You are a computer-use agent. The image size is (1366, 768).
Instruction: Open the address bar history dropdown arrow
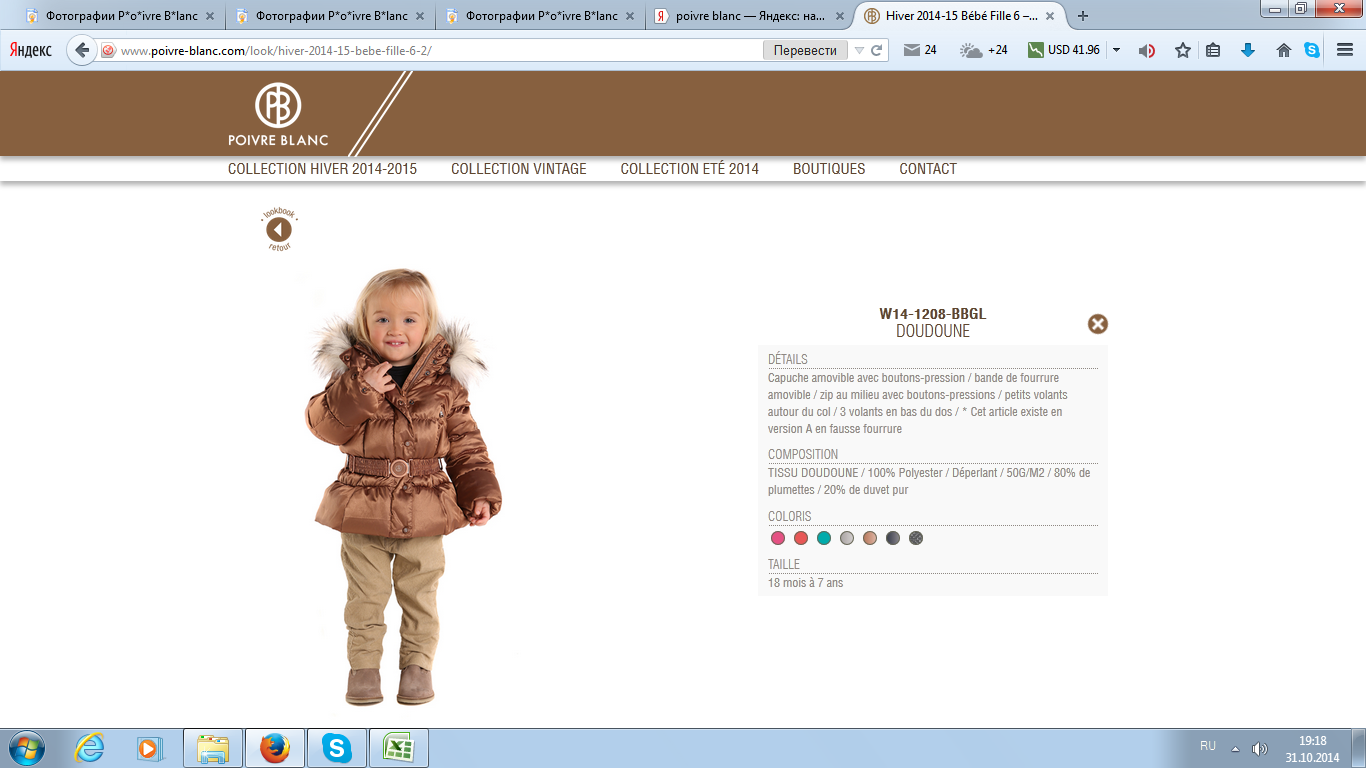point(858,50)
